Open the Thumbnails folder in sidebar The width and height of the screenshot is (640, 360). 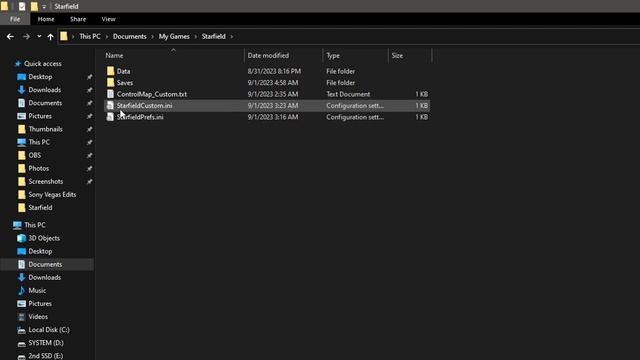(x=45, y=129)
